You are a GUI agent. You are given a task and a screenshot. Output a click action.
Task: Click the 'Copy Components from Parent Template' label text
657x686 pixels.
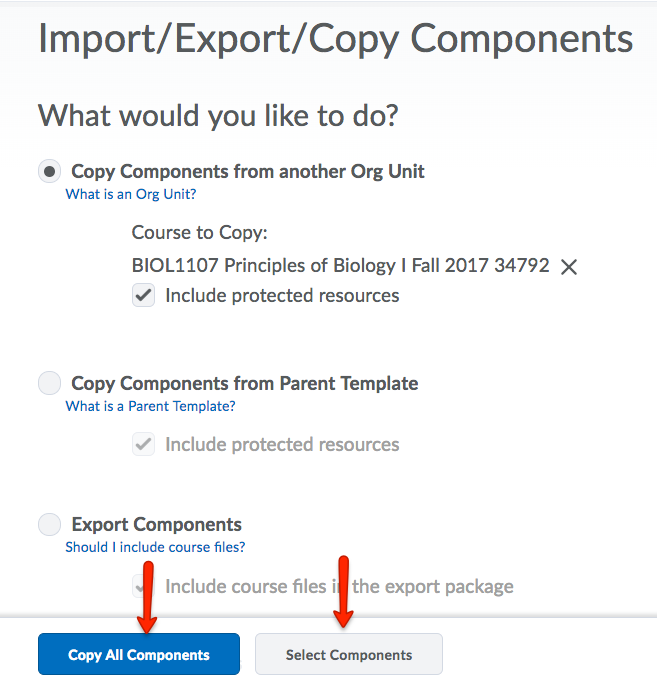click(x=245, y=383)
